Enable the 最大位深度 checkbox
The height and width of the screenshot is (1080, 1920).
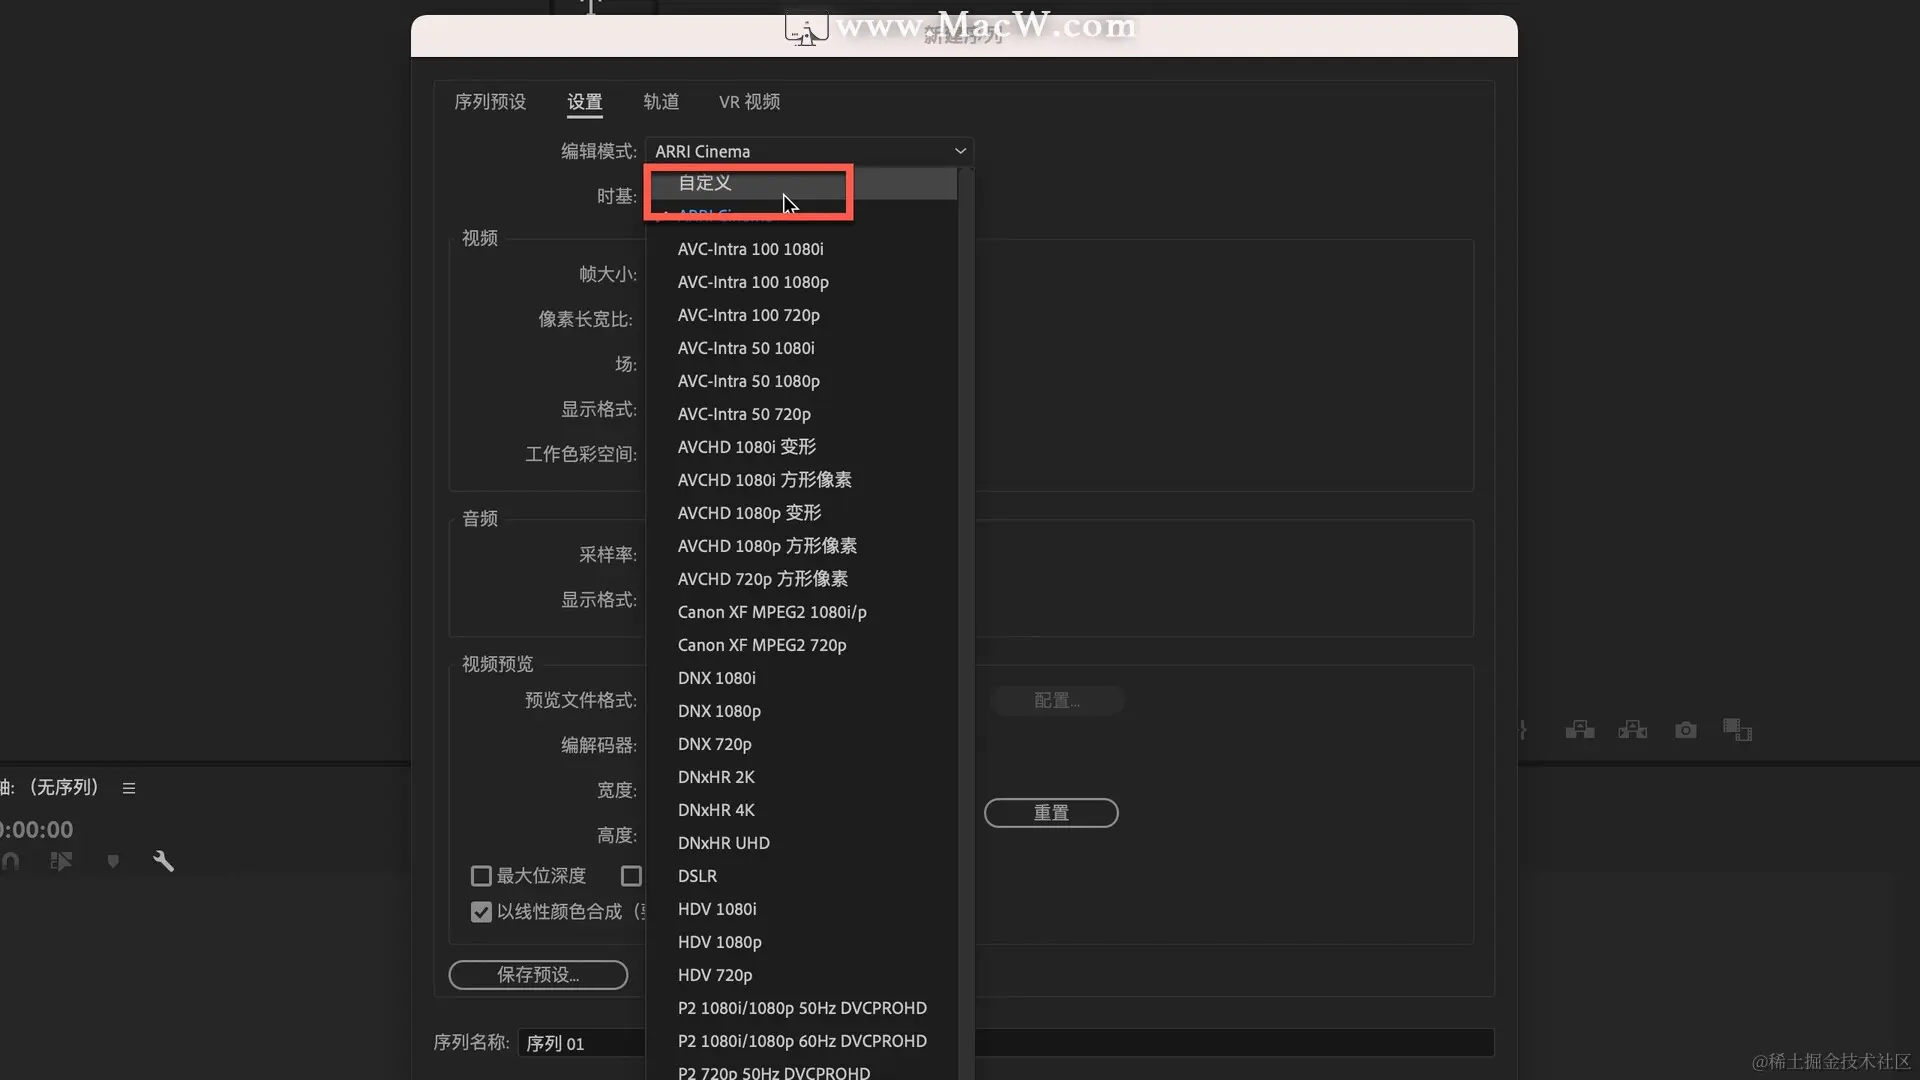tap(481, 876)
